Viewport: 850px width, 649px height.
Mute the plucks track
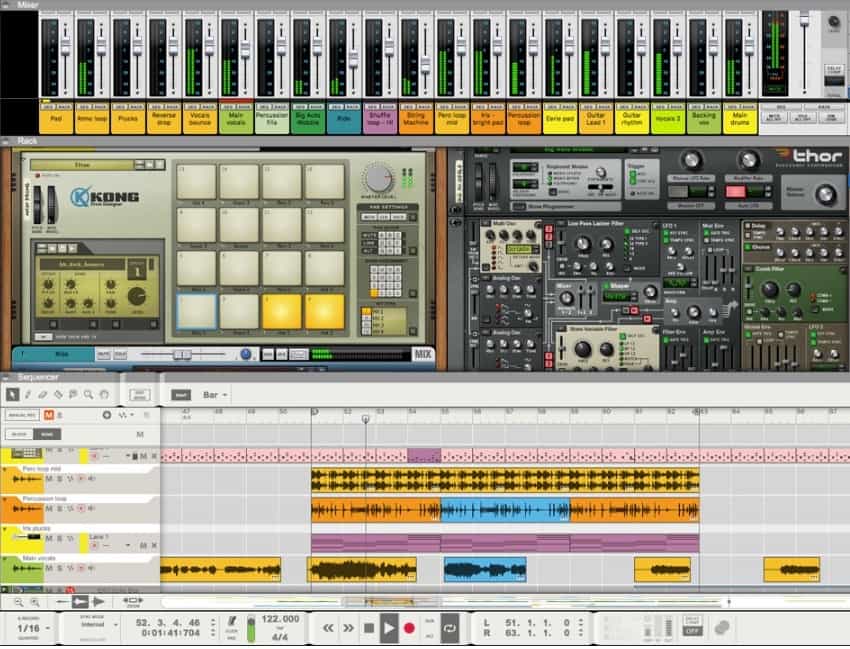point(49,538)
